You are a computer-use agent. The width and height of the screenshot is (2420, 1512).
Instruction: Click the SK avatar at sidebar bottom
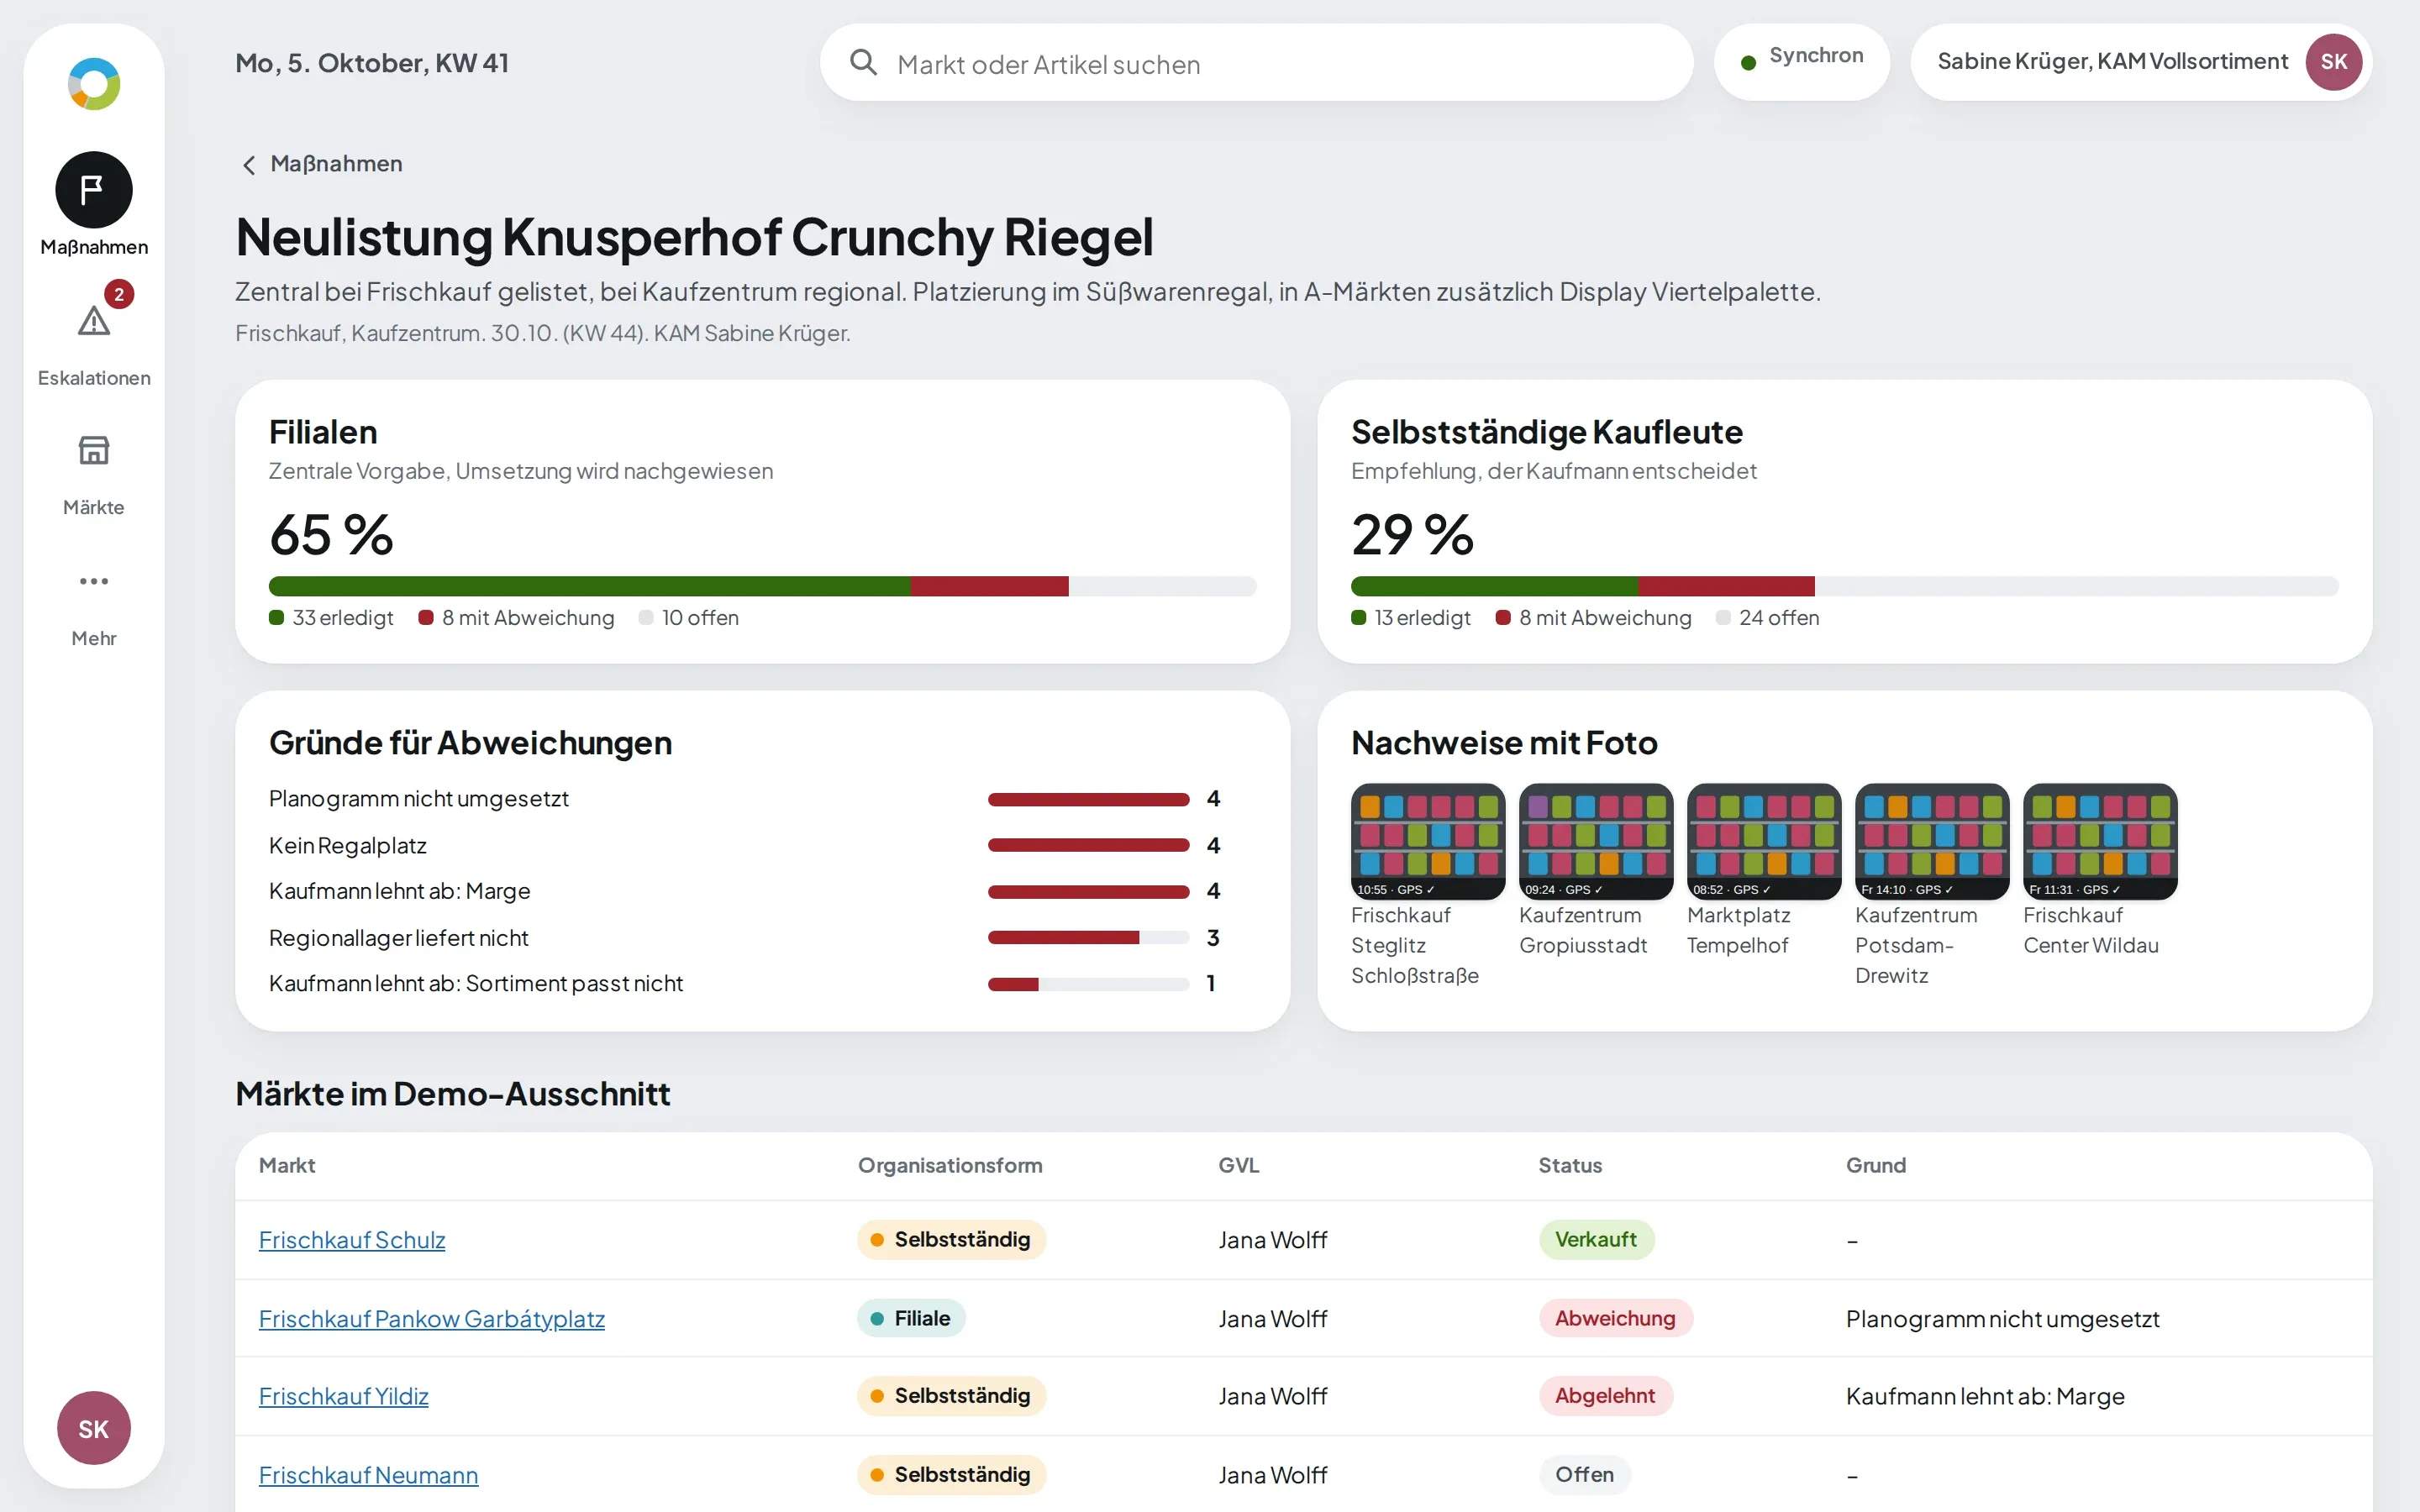[x=94, y=1428]
